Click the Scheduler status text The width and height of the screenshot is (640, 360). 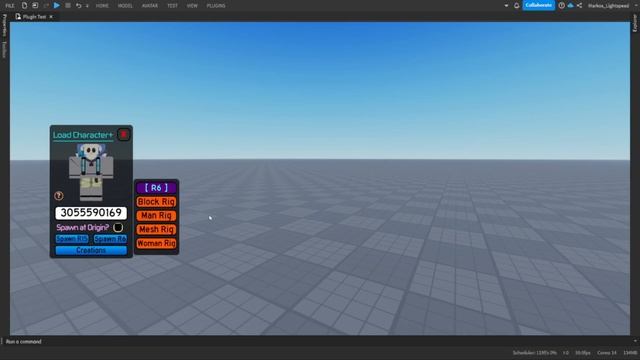[x=535, y=353]
